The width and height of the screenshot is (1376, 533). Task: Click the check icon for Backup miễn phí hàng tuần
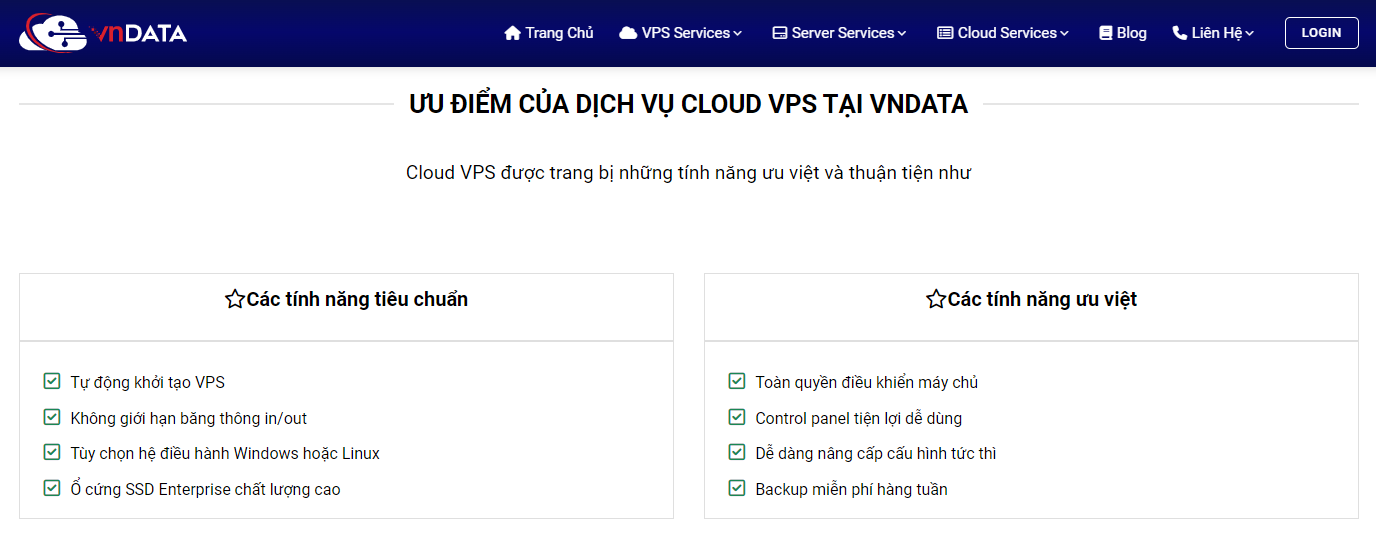pos(737,488)
